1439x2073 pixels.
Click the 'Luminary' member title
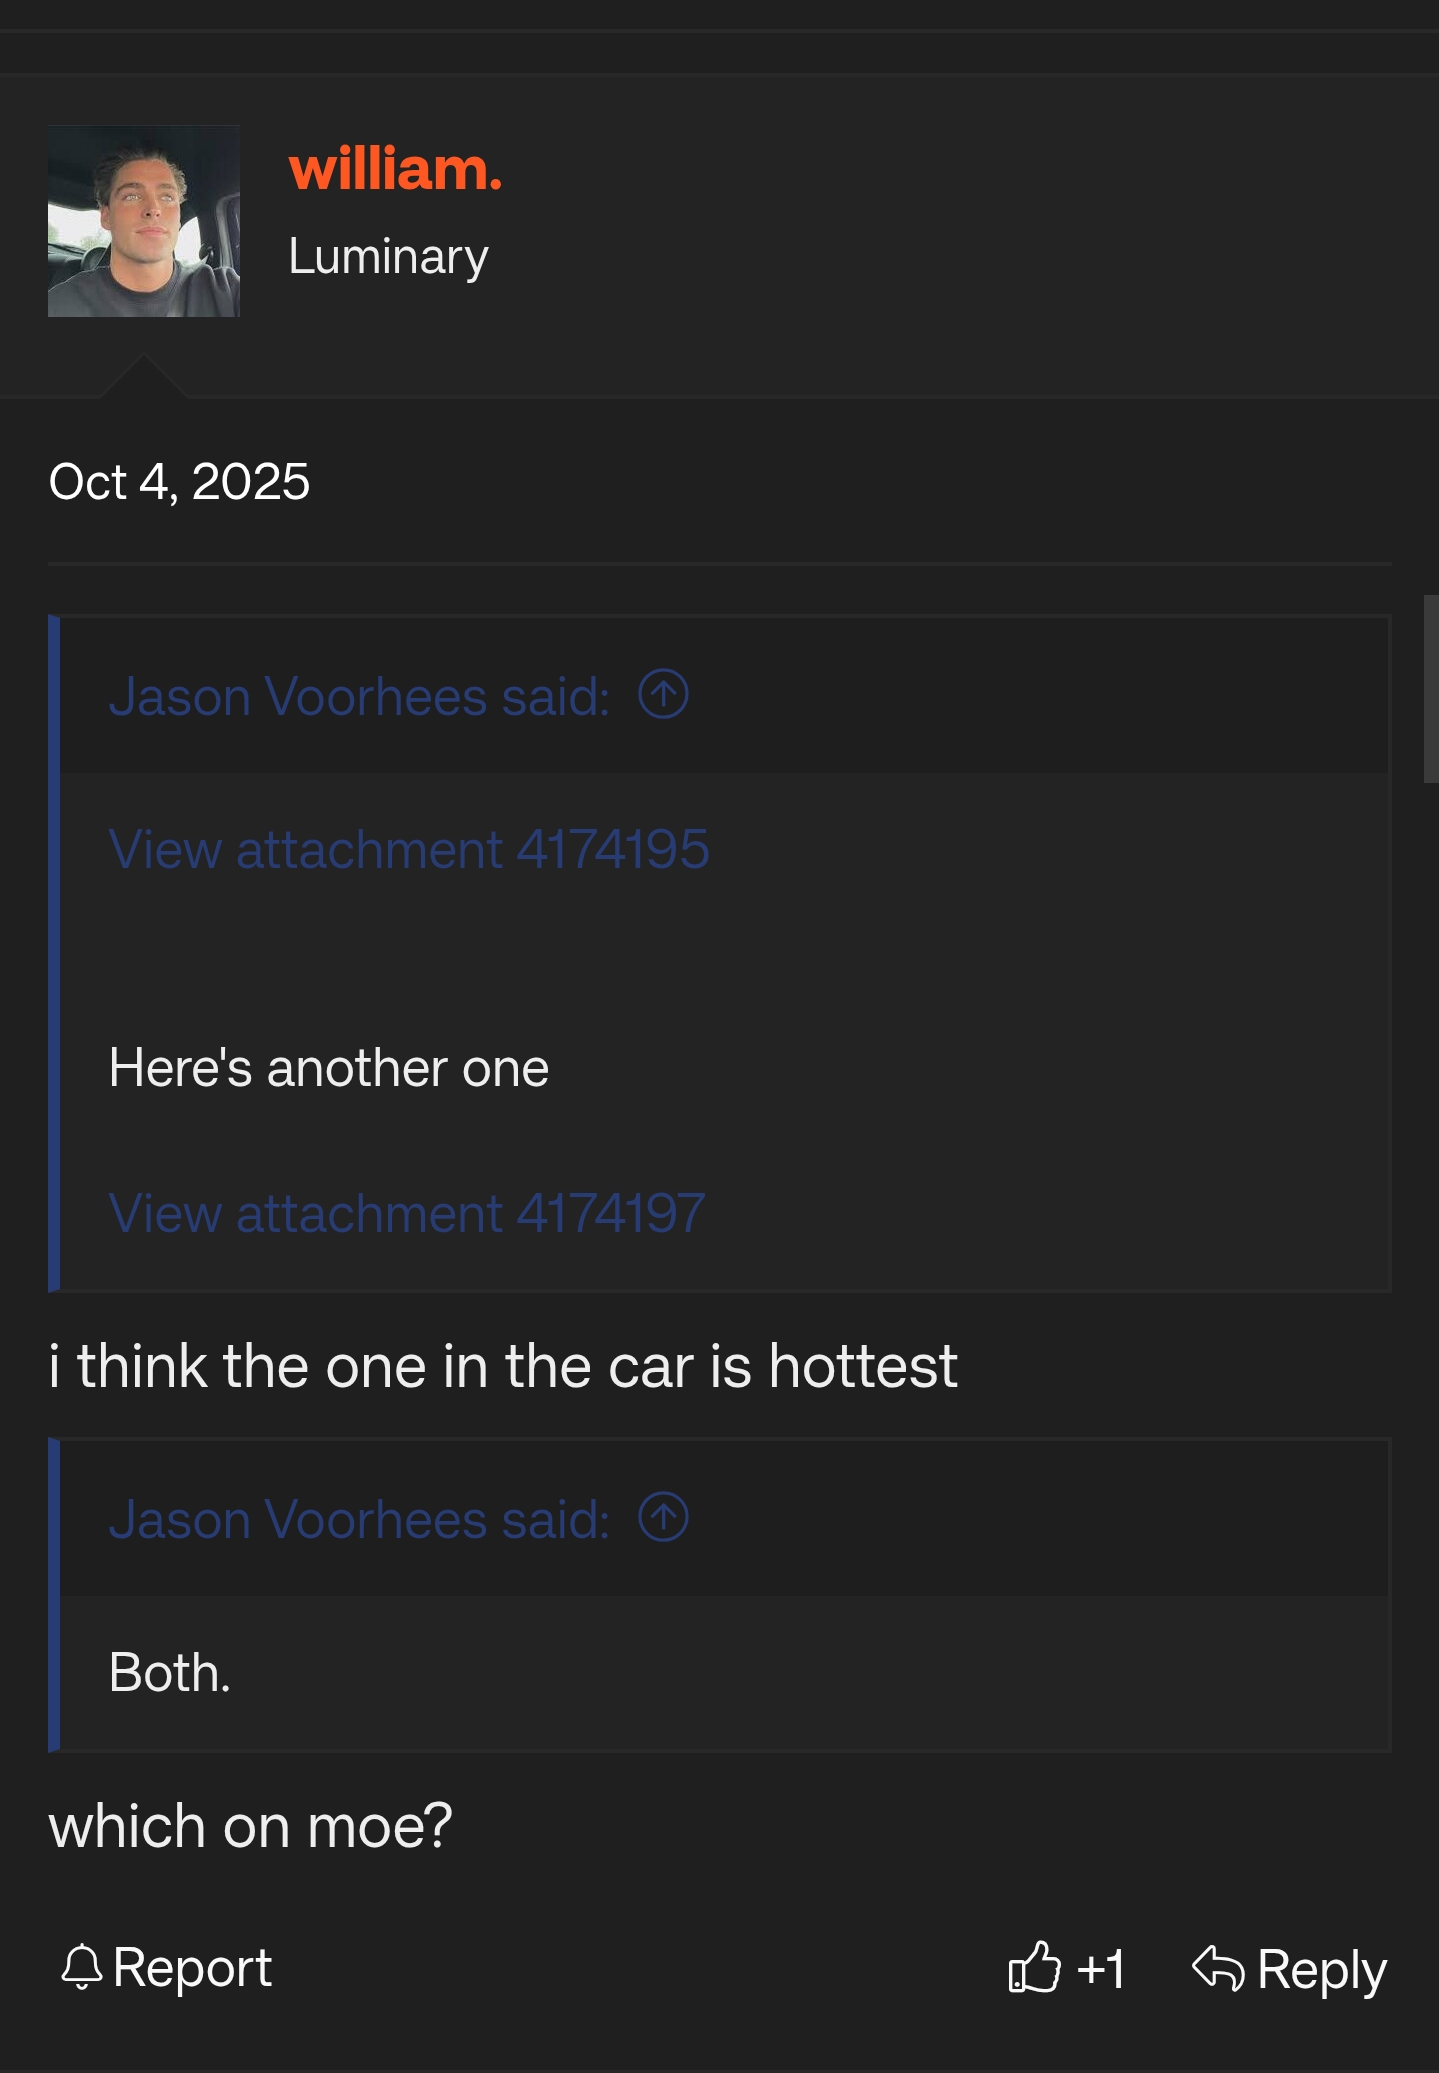(x=388, y=256)
